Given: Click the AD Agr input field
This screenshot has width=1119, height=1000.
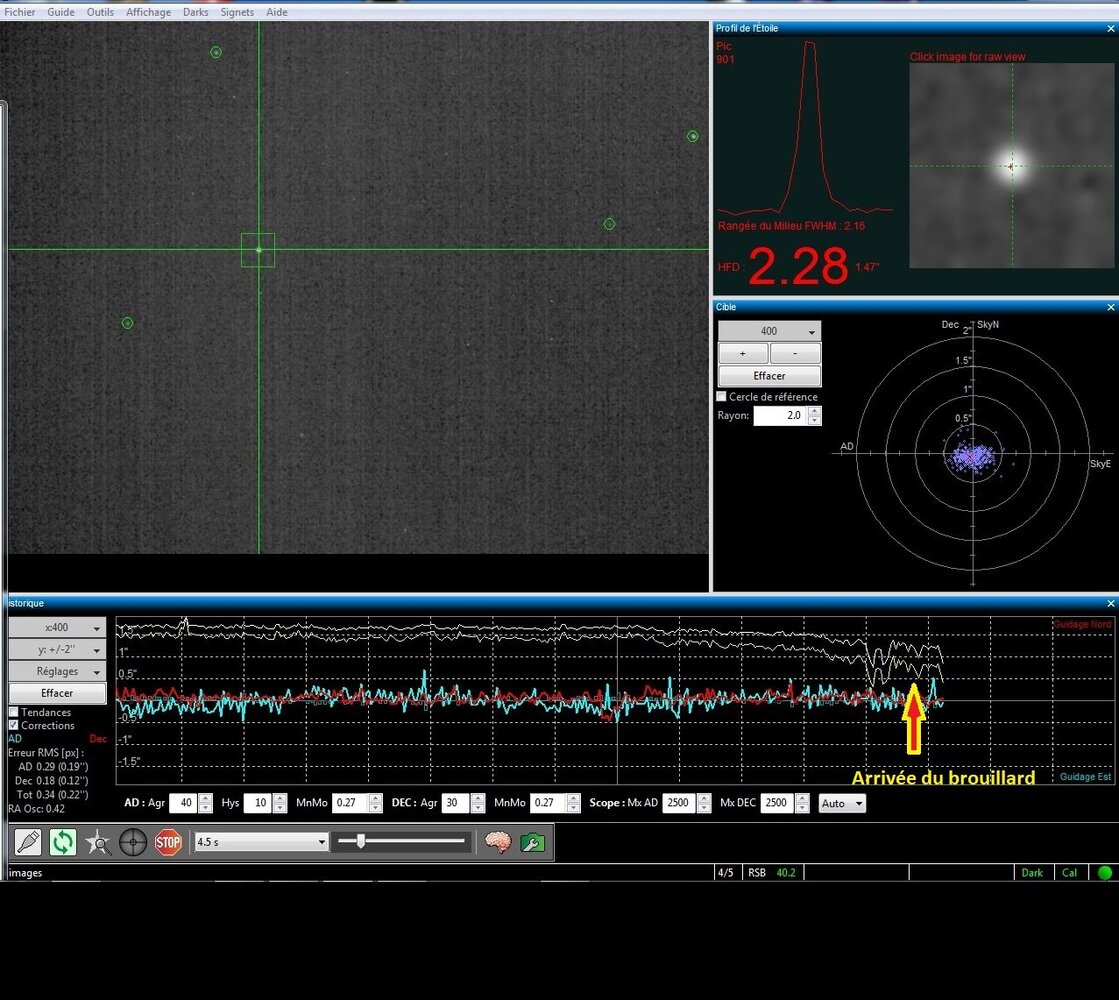Looking at the screenshot, I should [x=182, y=803].
